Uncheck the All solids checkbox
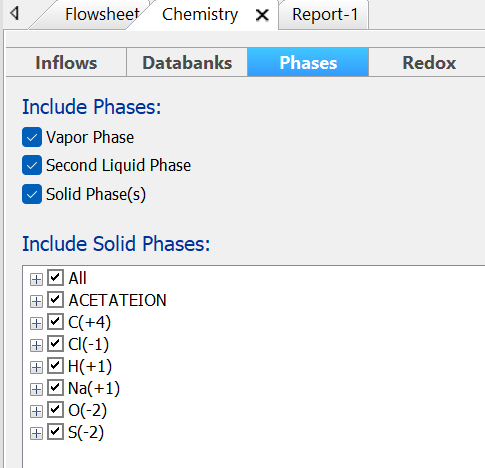Viewport: 485px width, 468px height. click(55, 278)
